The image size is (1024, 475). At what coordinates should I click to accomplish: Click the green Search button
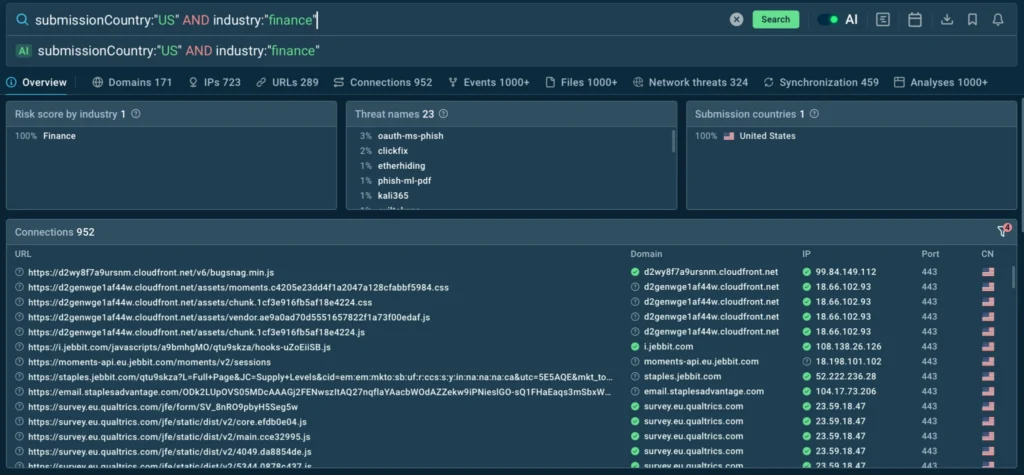776,20
